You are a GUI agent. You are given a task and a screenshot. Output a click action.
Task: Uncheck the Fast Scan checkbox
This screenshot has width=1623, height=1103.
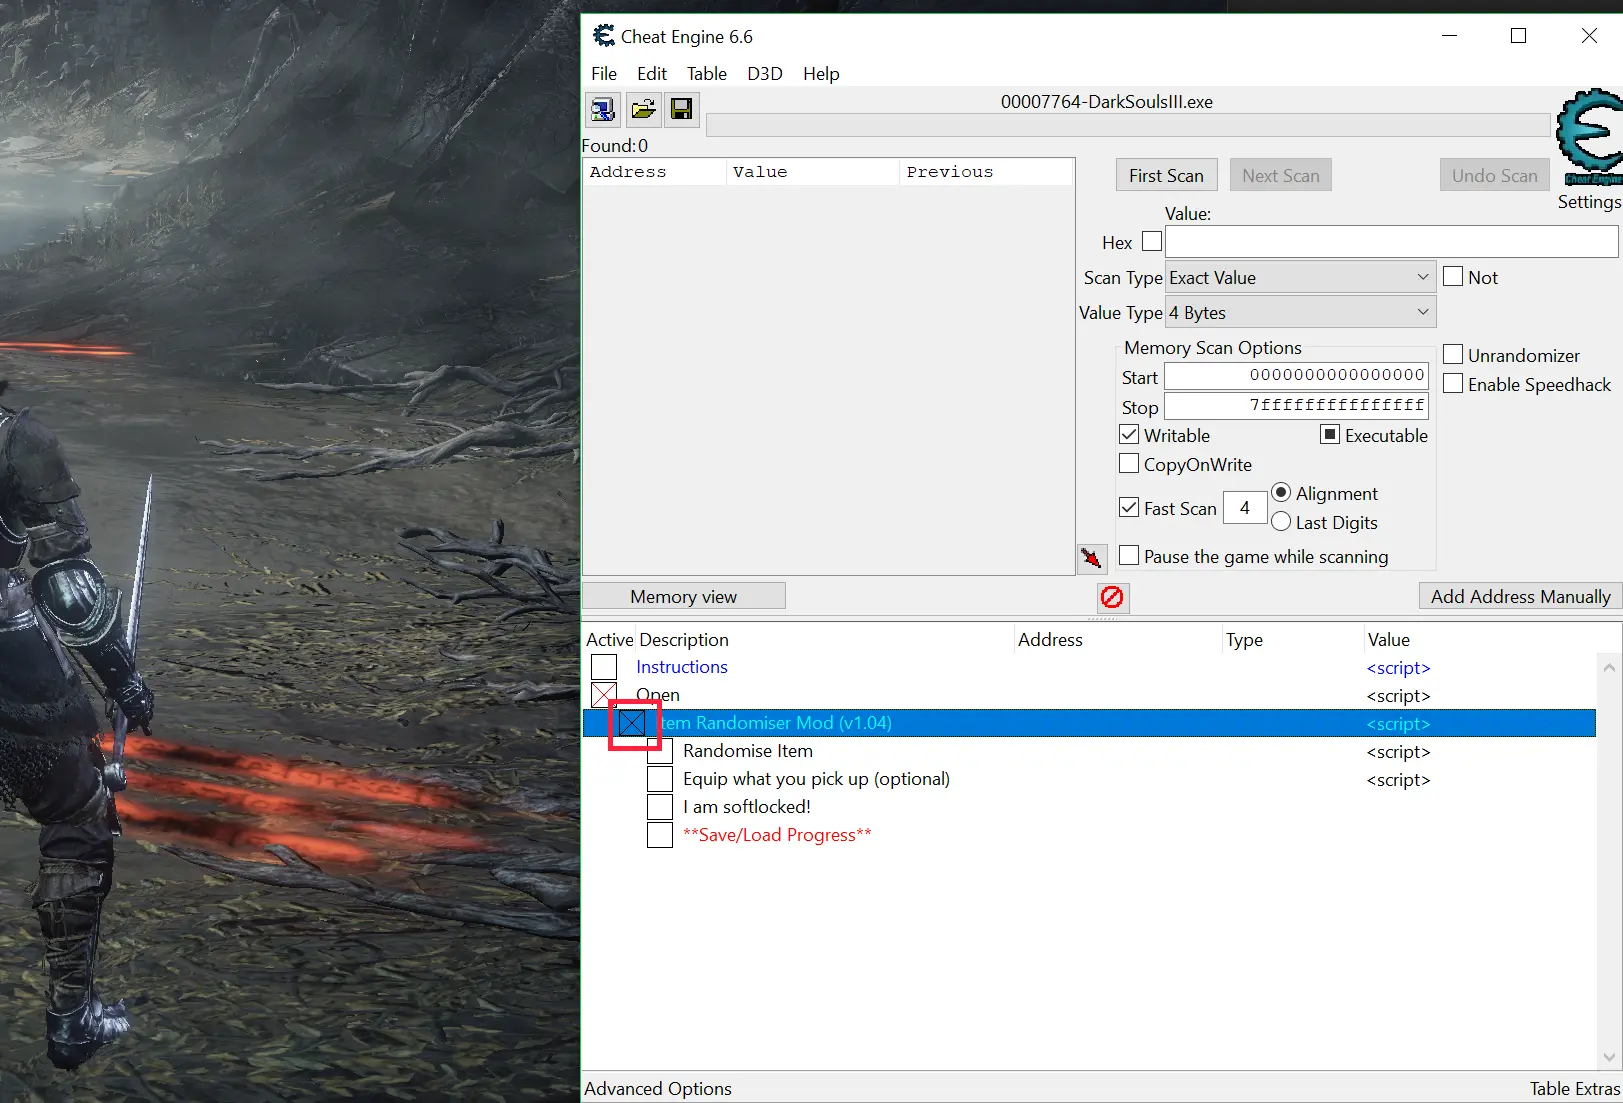click(1129, 507)
